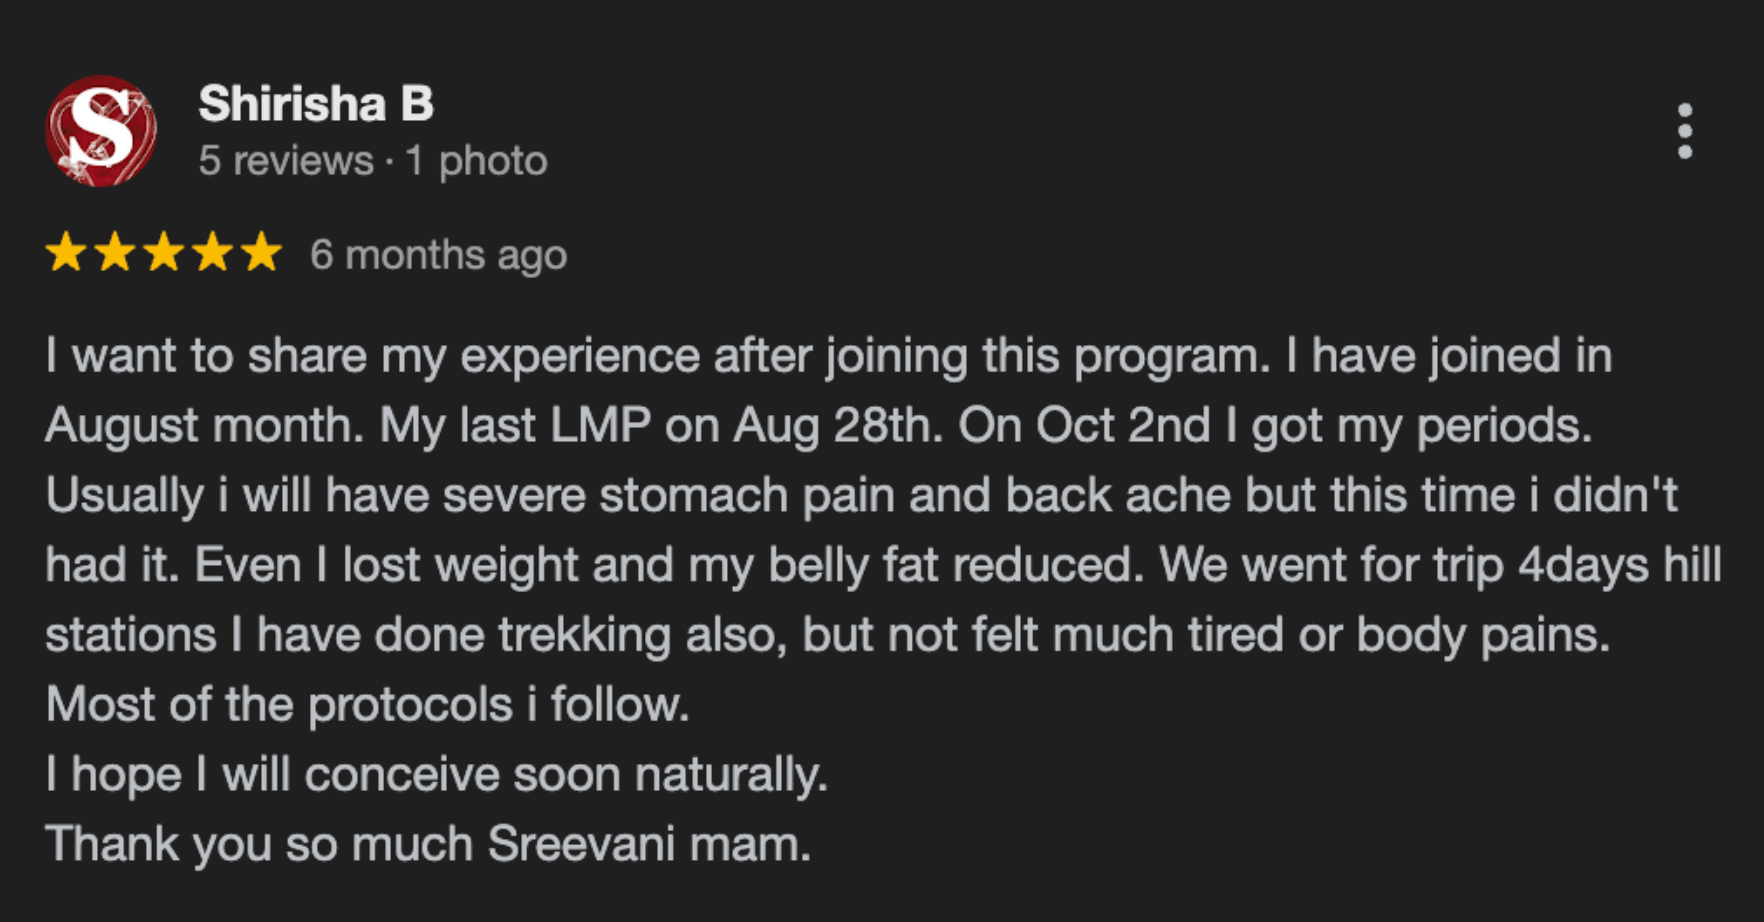Click the second yellow rating star

[115, 253]
